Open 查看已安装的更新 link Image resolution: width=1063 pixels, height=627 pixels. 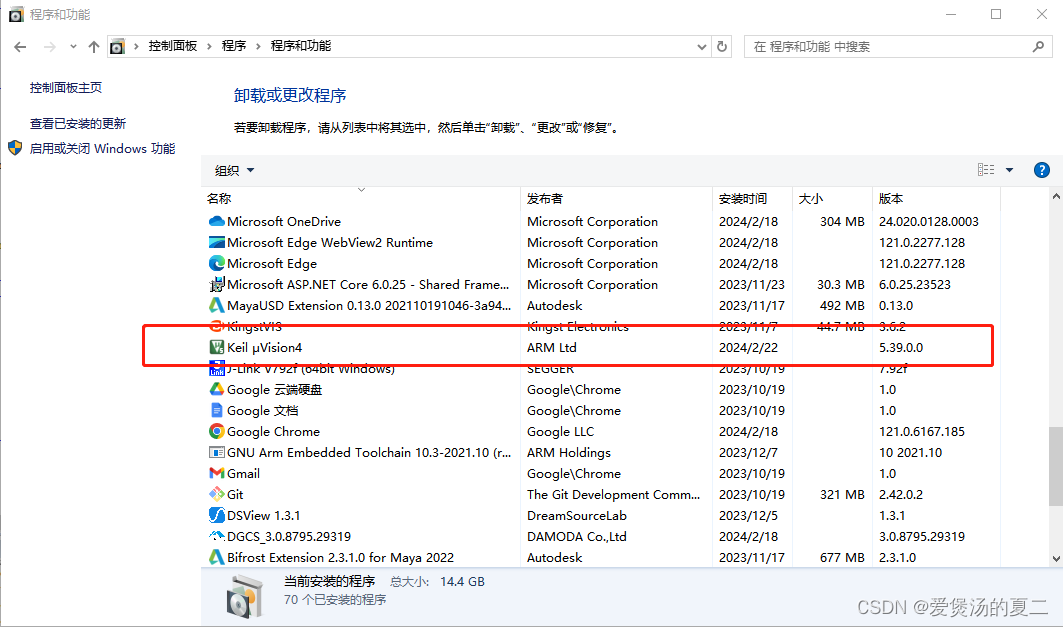78,123
